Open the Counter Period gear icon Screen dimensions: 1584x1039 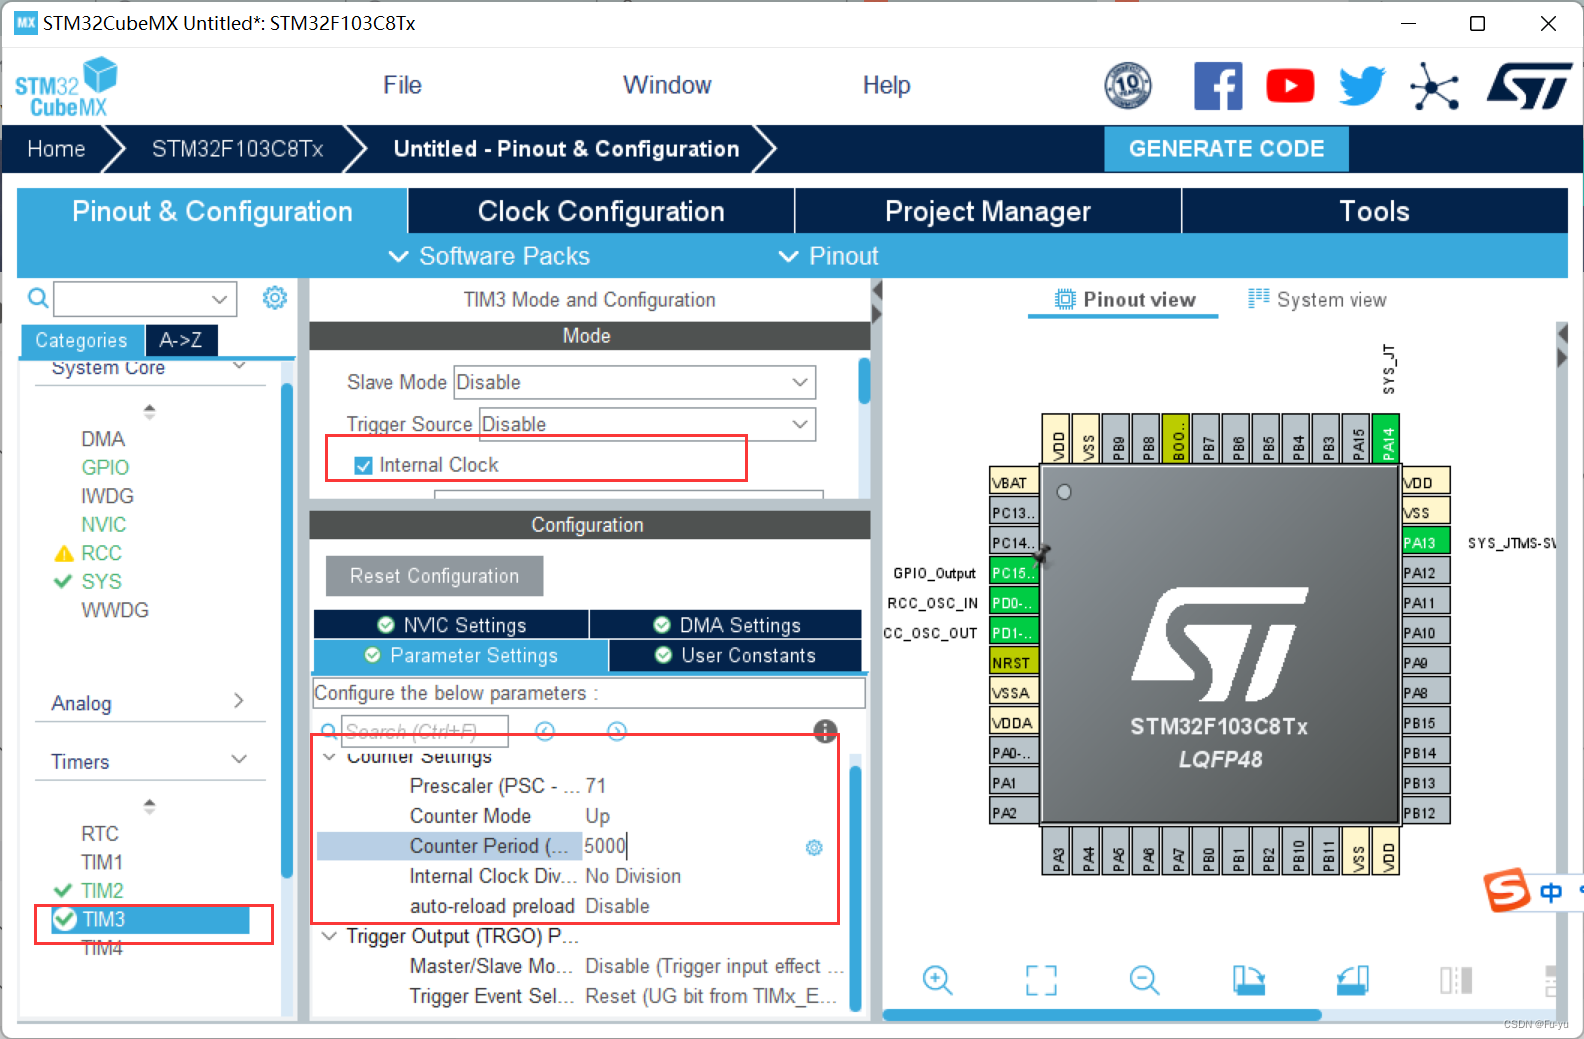[814, 847]
